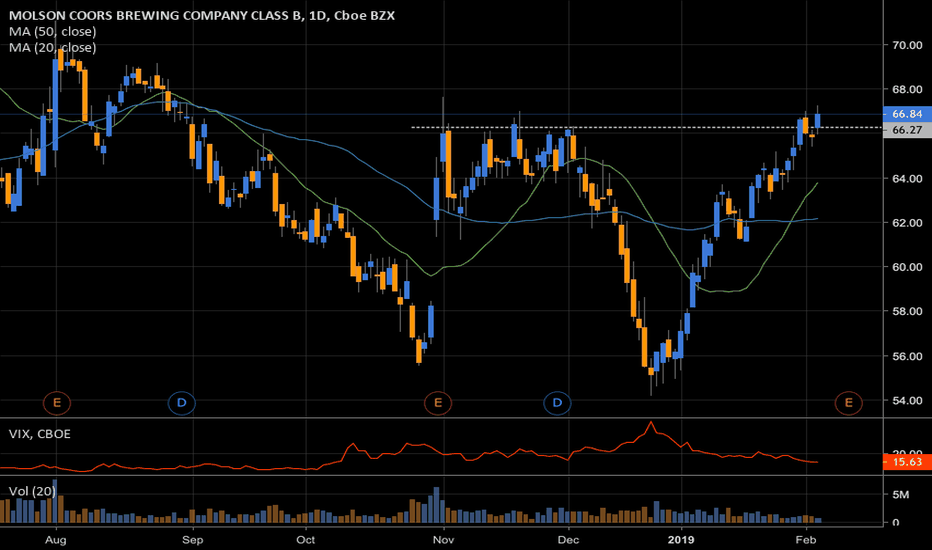Click the Nov label on time axis
Image resolution: width=932 pixels, height=550 pixels.
[x=443, y=540]
